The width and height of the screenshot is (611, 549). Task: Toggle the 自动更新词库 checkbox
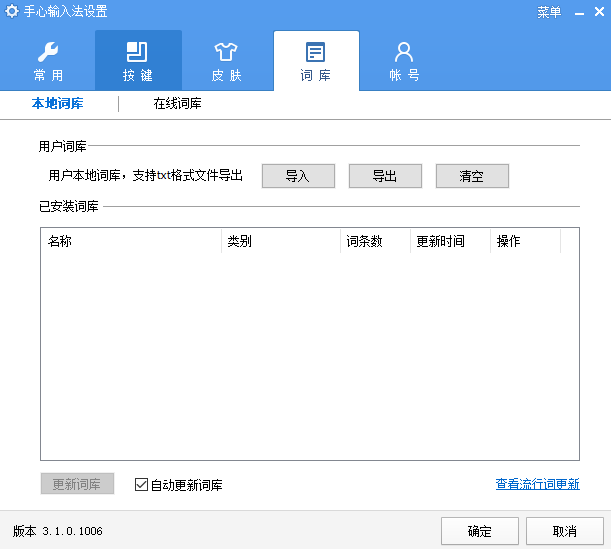(141, 485)
